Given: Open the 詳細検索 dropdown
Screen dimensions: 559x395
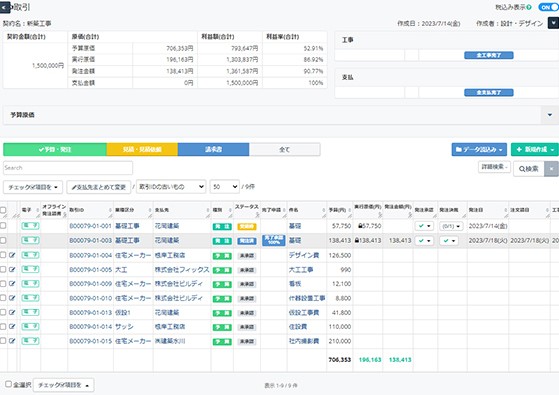Looking at the screenshot, I should pos(494,167).
